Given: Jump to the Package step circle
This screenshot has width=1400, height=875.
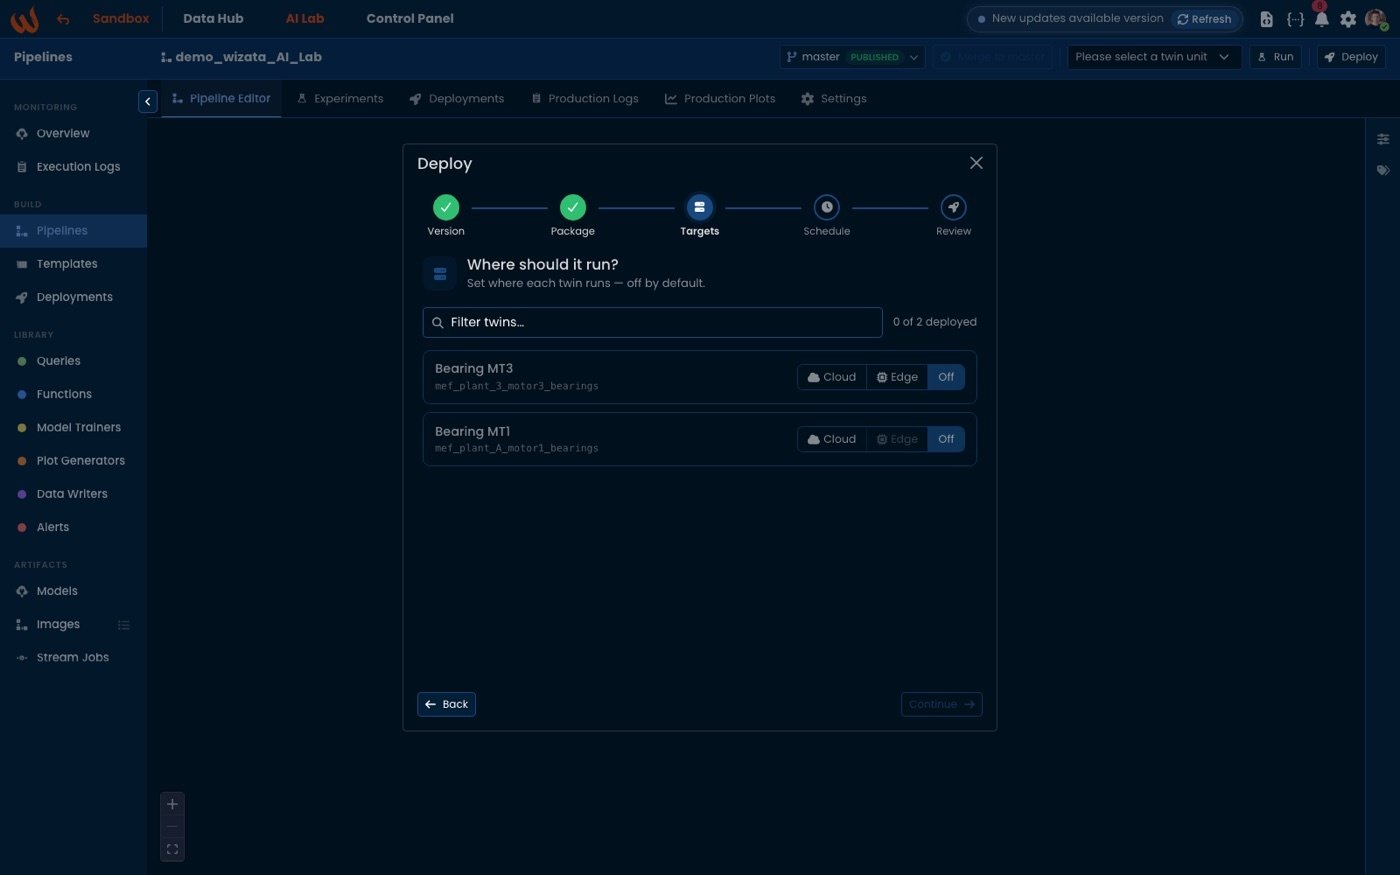Looking at the screenshot, I should coord(573,207).
